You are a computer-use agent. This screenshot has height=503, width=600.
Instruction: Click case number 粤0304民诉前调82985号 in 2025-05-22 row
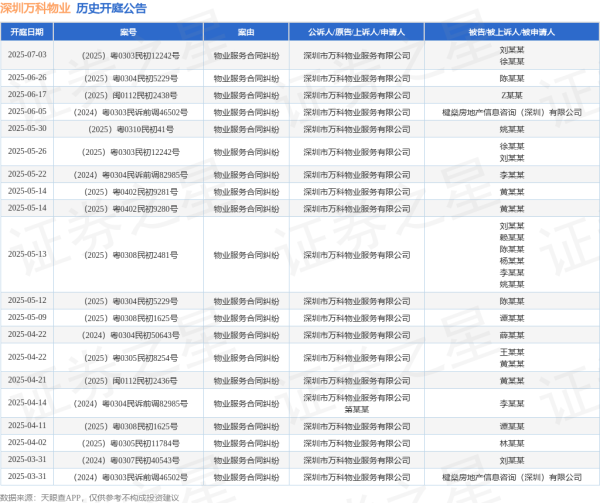131,175
